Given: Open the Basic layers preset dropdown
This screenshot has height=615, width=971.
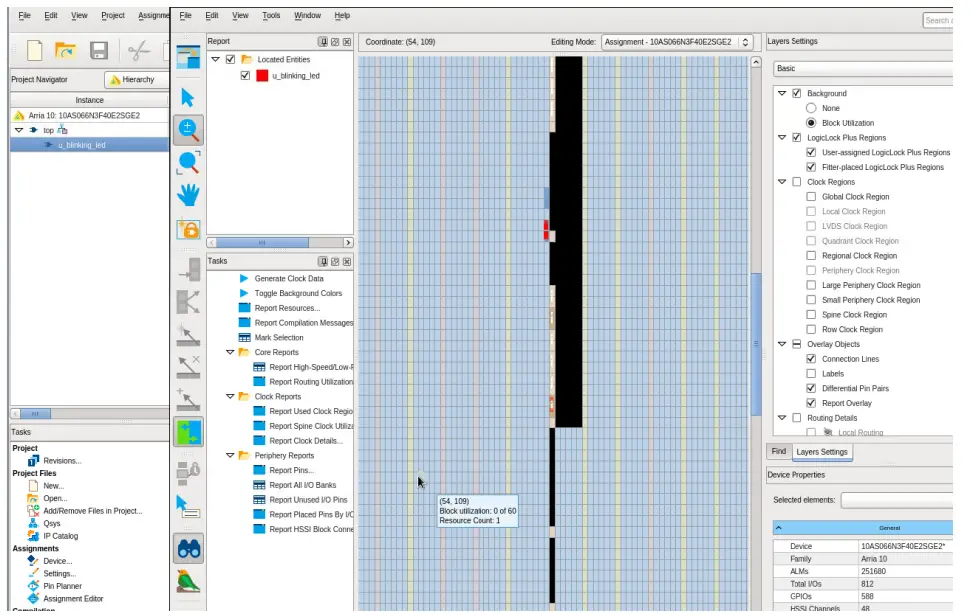Looking at the screenshot, I should pyautogui.click(x=863, y=69).
